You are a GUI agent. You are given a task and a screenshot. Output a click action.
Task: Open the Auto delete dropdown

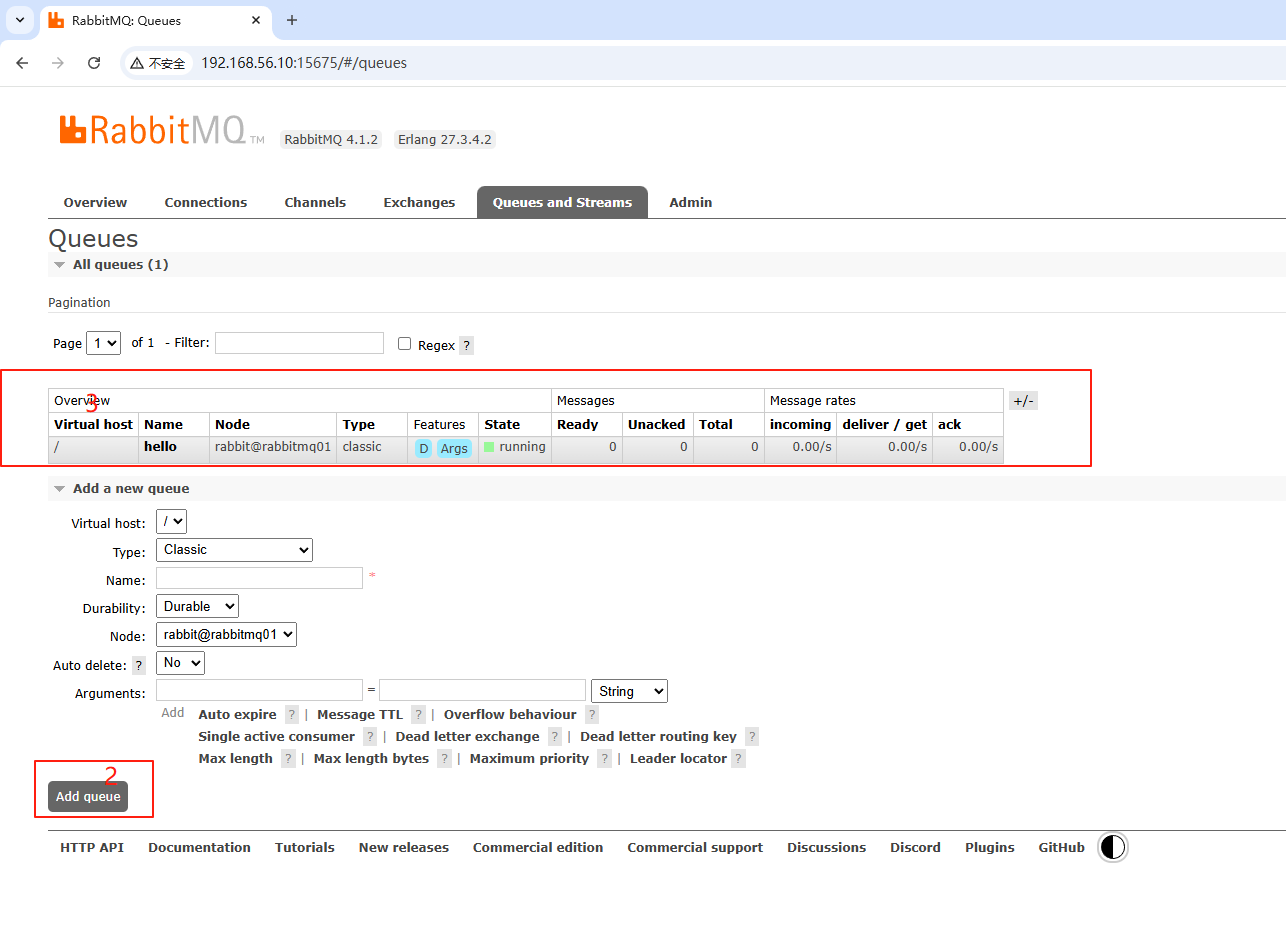[x=180, y=663]
